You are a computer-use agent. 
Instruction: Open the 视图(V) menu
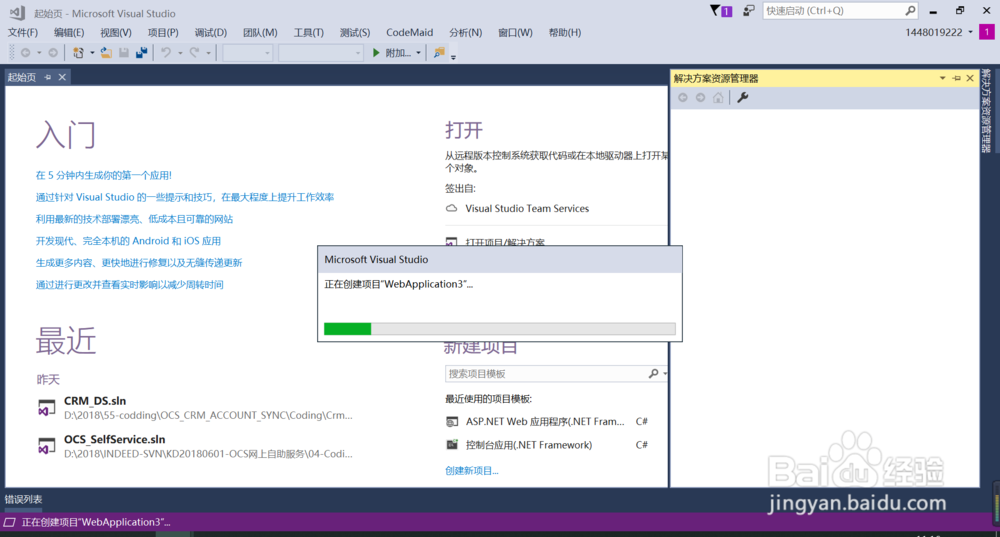click(x=115, y=33)
